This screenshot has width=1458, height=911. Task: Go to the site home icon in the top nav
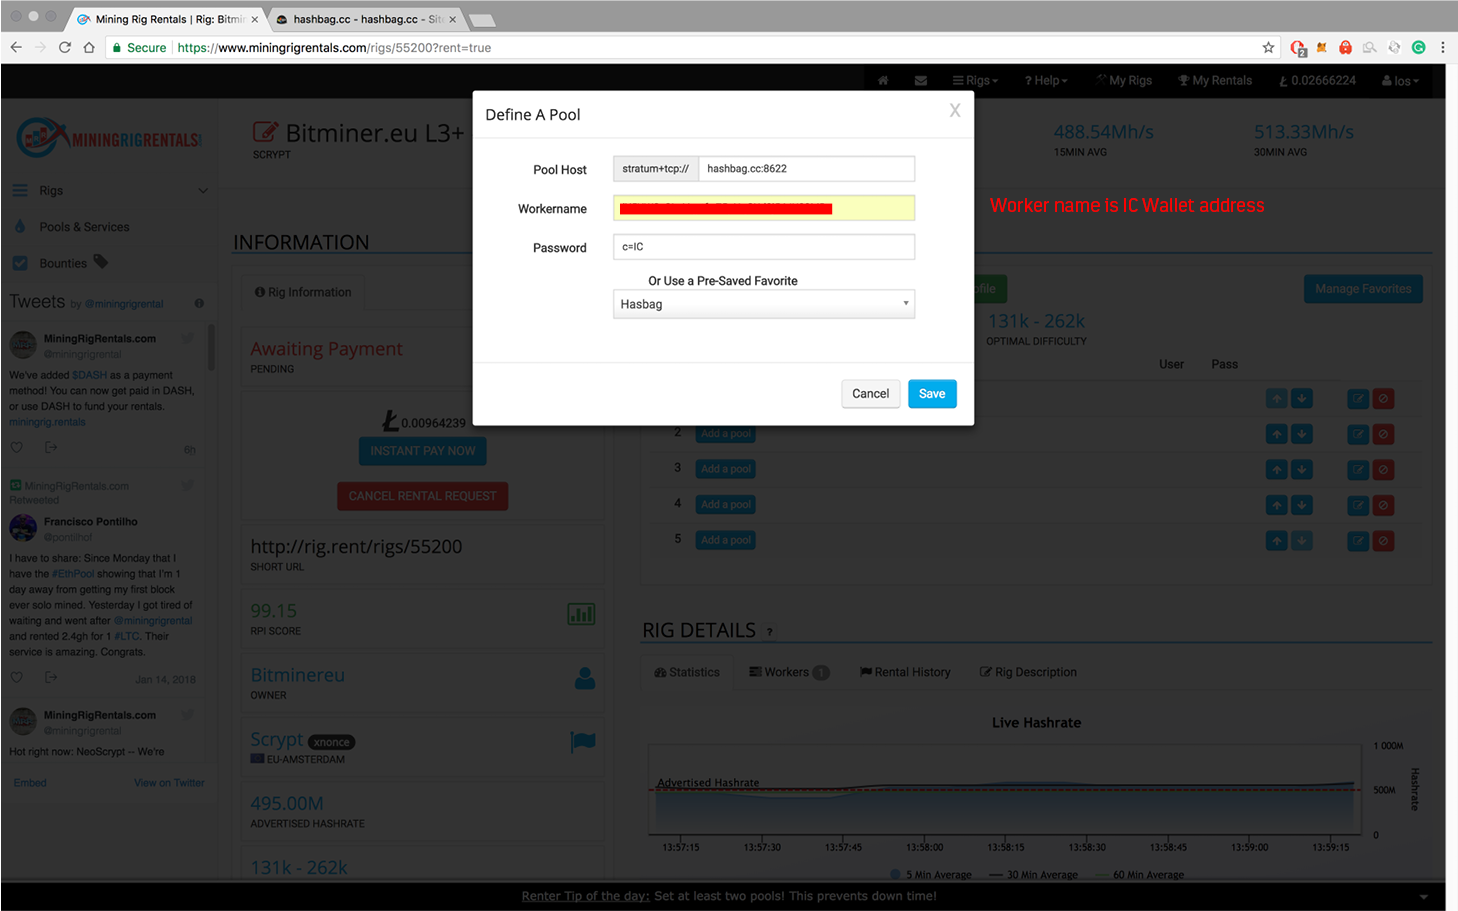pyautogui.click(x=883, y=81)
